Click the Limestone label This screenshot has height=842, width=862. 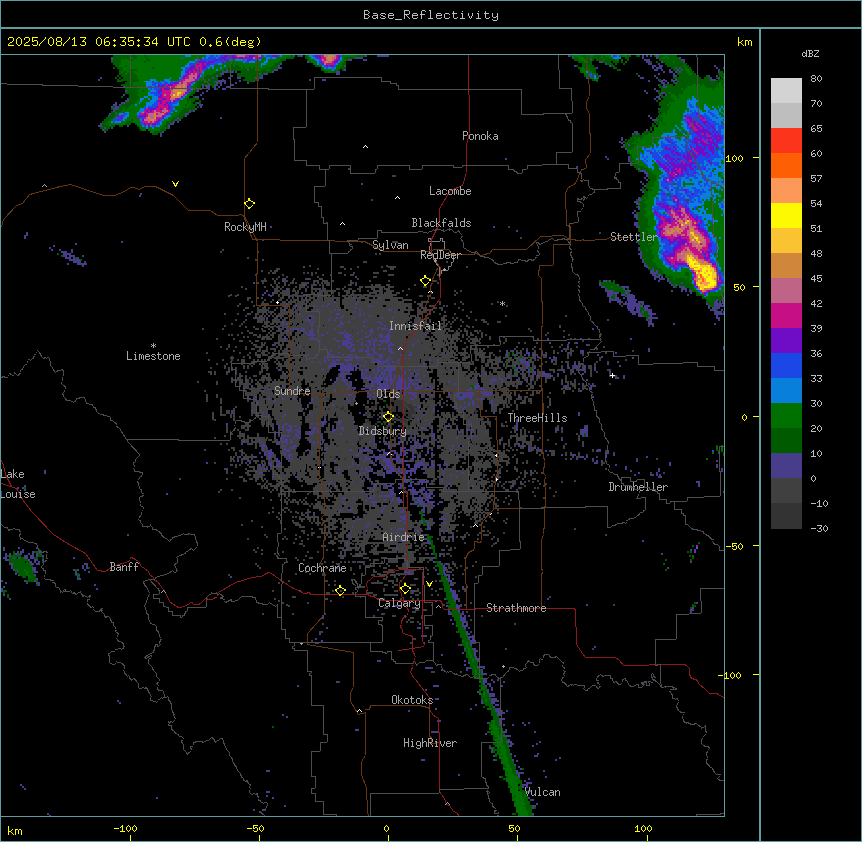(153, 356)
